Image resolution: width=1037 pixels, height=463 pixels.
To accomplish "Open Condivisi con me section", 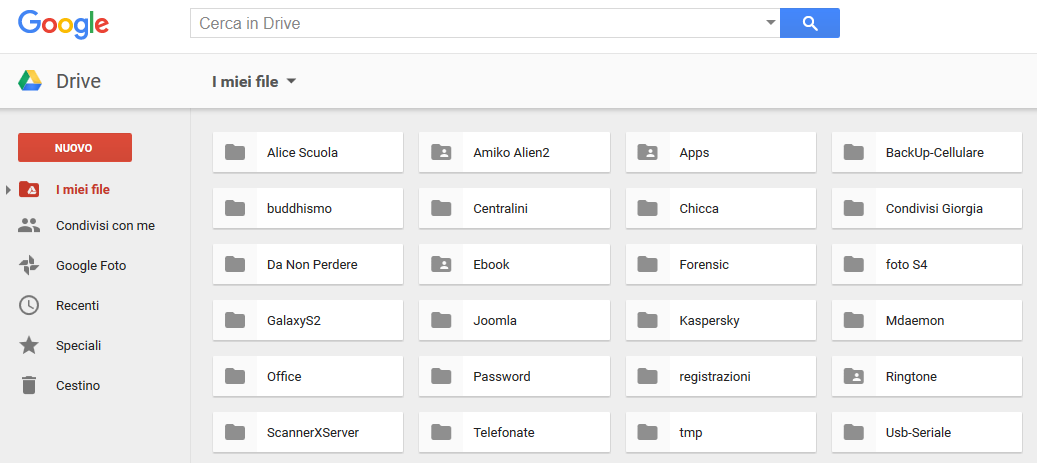I will pyautogui.click(x=105, y=226).
